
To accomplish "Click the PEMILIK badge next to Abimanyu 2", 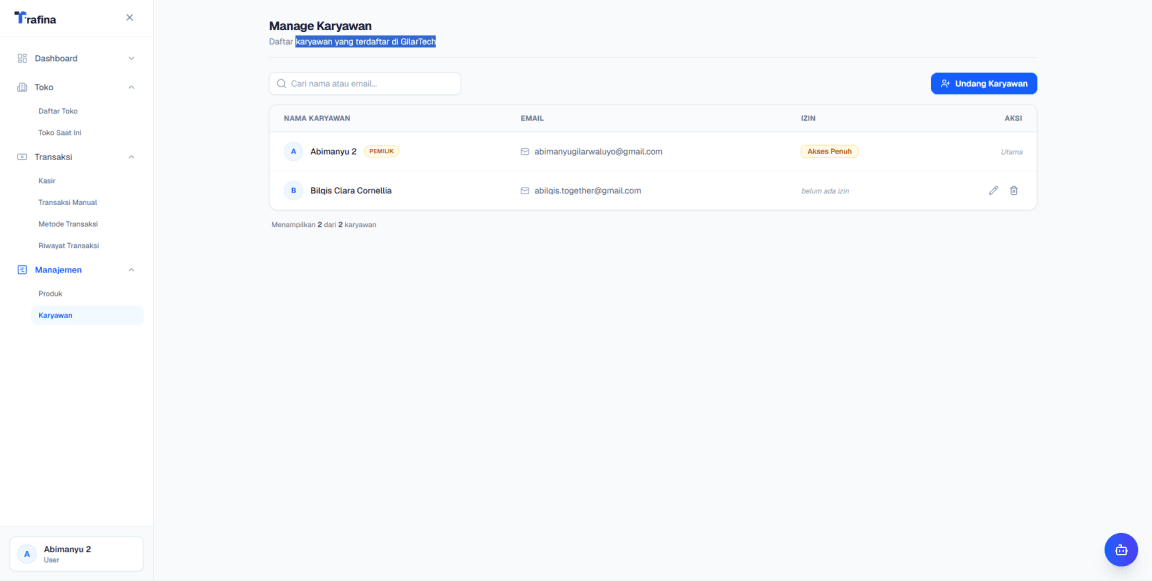I will pyautogui.click(x=381, y=151).
